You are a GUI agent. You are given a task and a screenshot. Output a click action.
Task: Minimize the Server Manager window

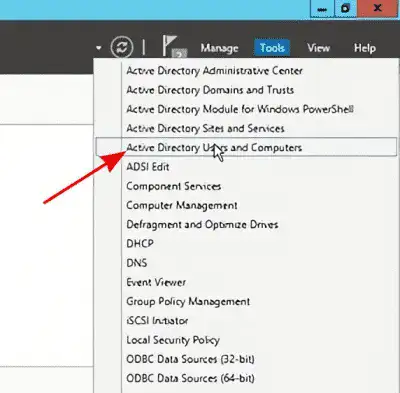(322, 9)
